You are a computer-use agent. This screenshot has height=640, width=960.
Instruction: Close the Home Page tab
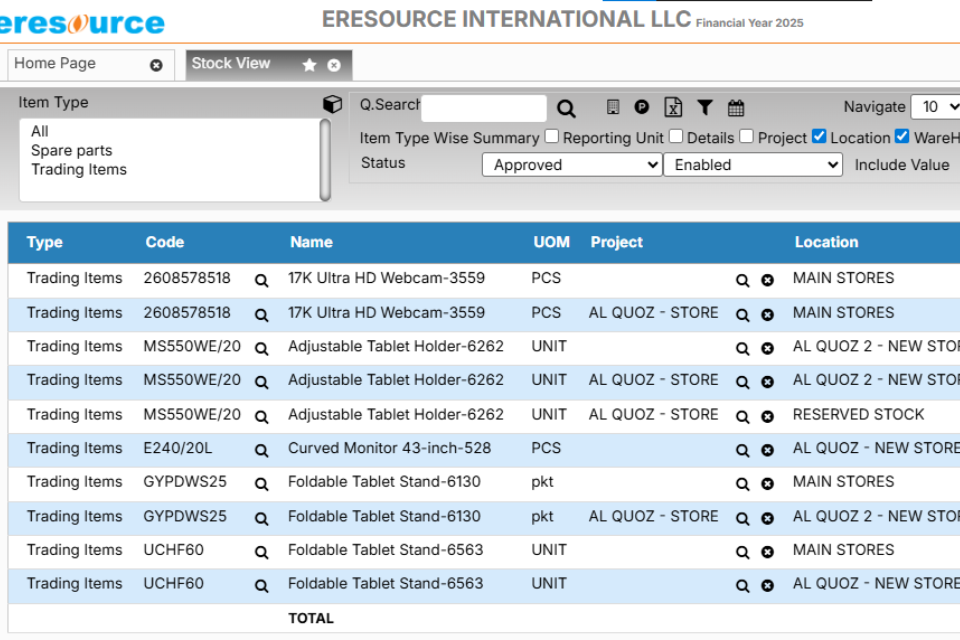coord(156,65)
